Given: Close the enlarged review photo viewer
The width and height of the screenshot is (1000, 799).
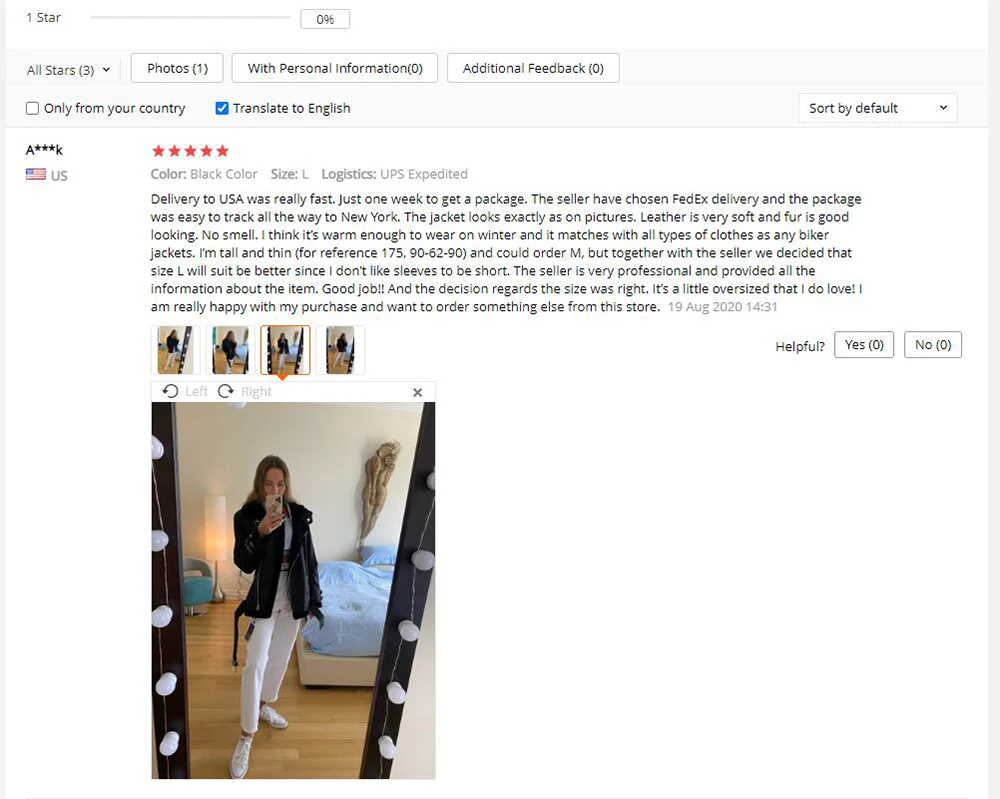Looking at the screenshot, I should [x=418, y=392].
